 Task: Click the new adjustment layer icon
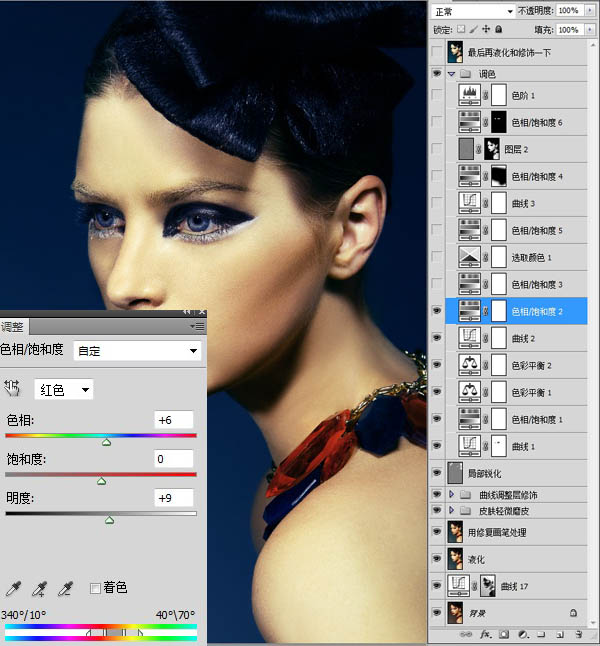point(522,635)
